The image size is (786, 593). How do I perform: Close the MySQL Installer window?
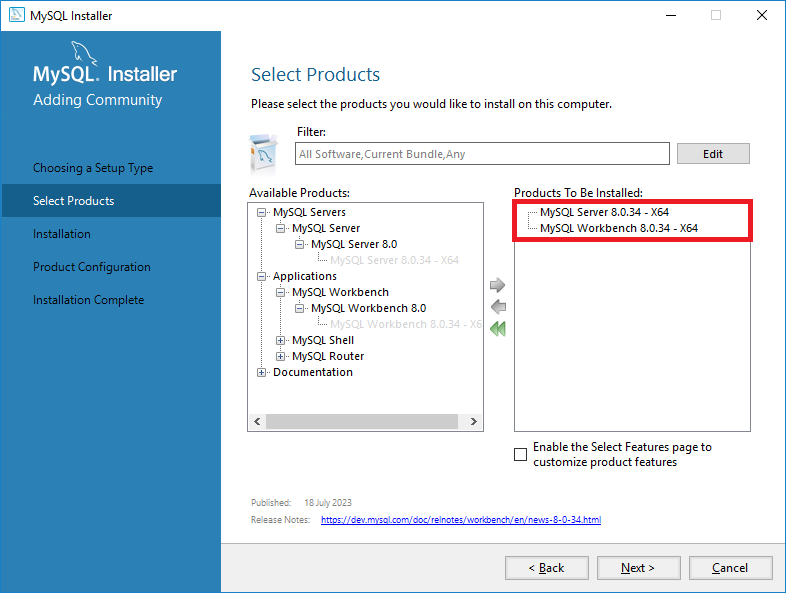click(762, 15)
